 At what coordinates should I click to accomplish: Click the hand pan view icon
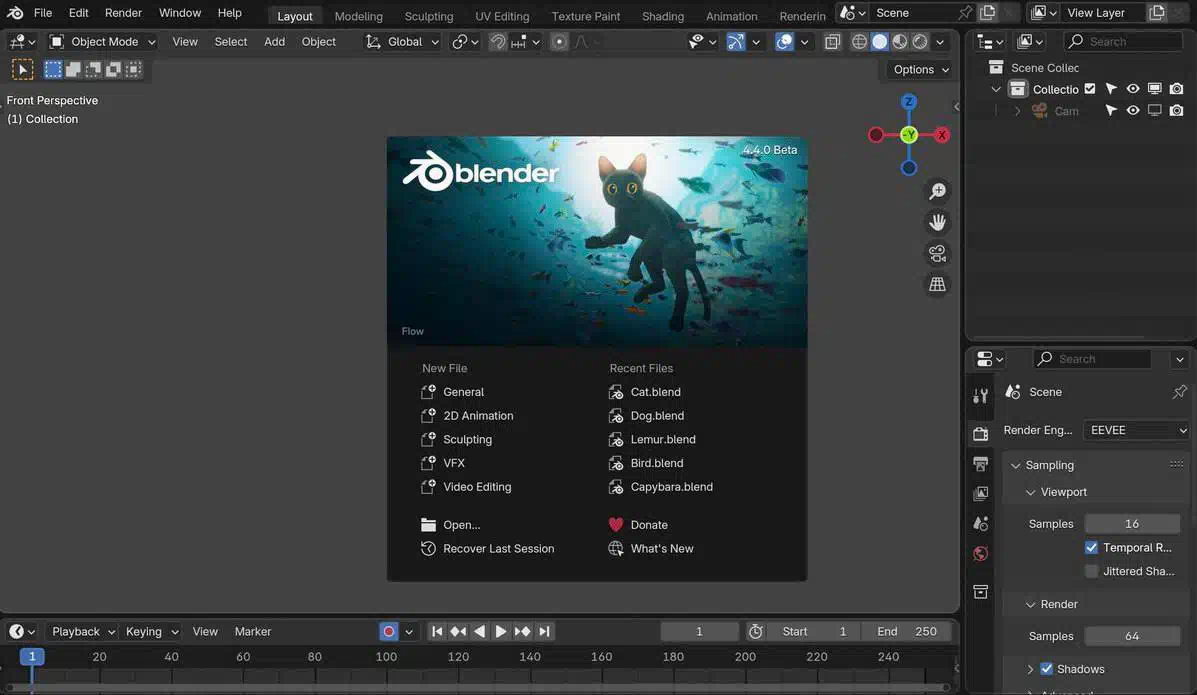click(x=937, y=222)
